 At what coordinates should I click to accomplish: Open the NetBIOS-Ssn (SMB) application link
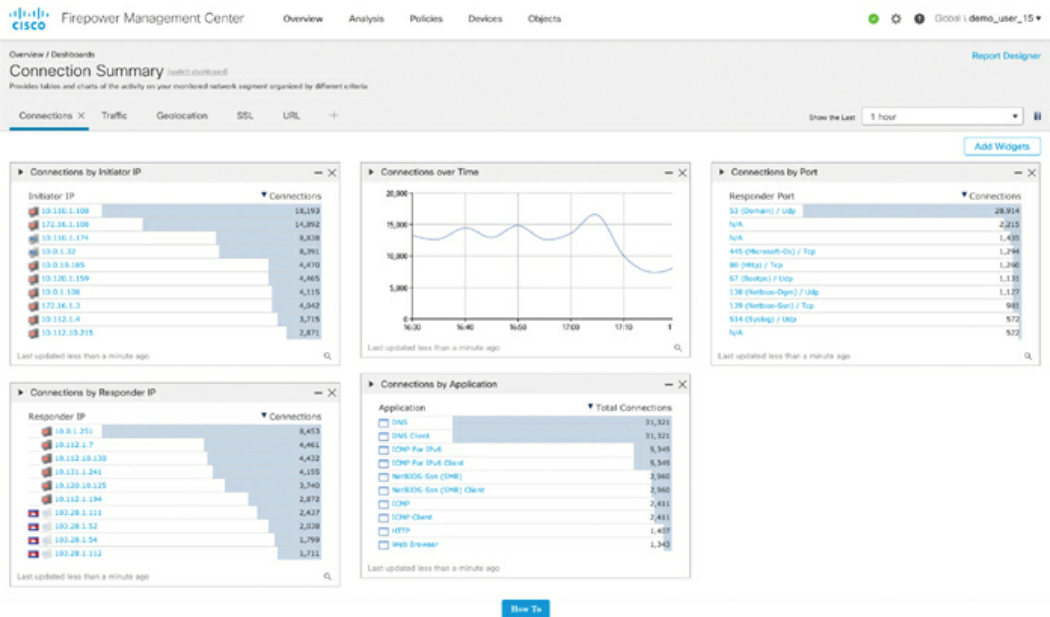pos(427,476)
